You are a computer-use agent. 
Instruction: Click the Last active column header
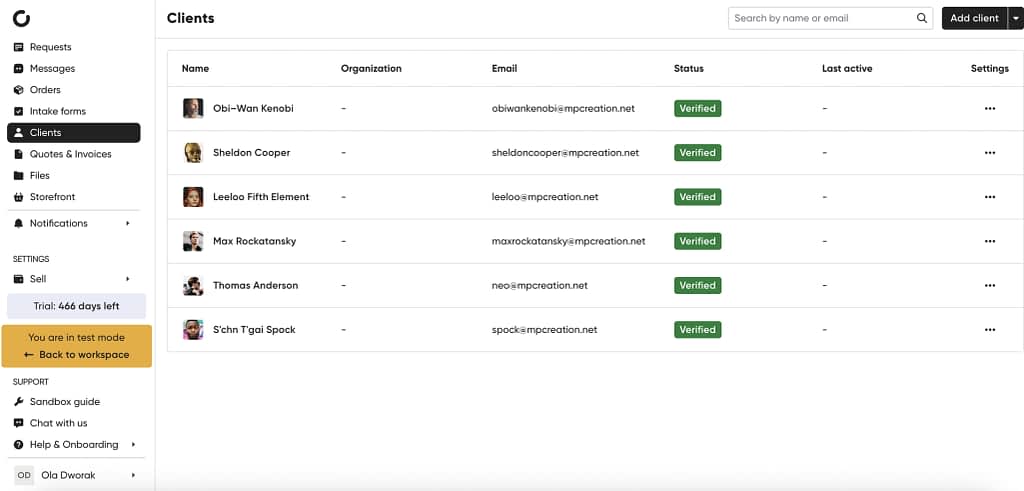click(847, 69)
